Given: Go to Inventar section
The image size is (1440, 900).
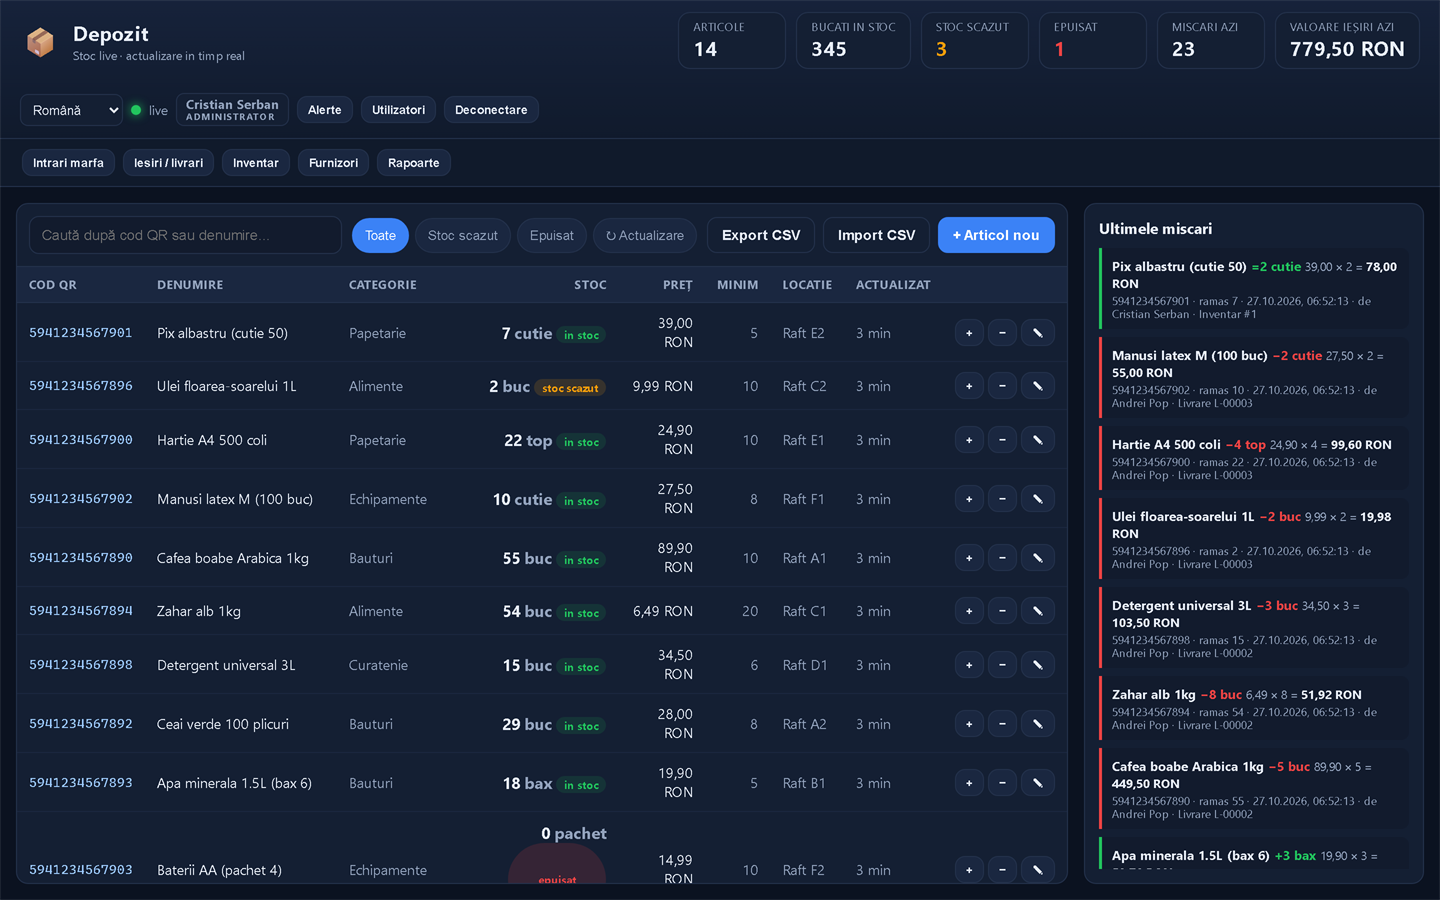Looking at the screenshot, I should [256, 163].
